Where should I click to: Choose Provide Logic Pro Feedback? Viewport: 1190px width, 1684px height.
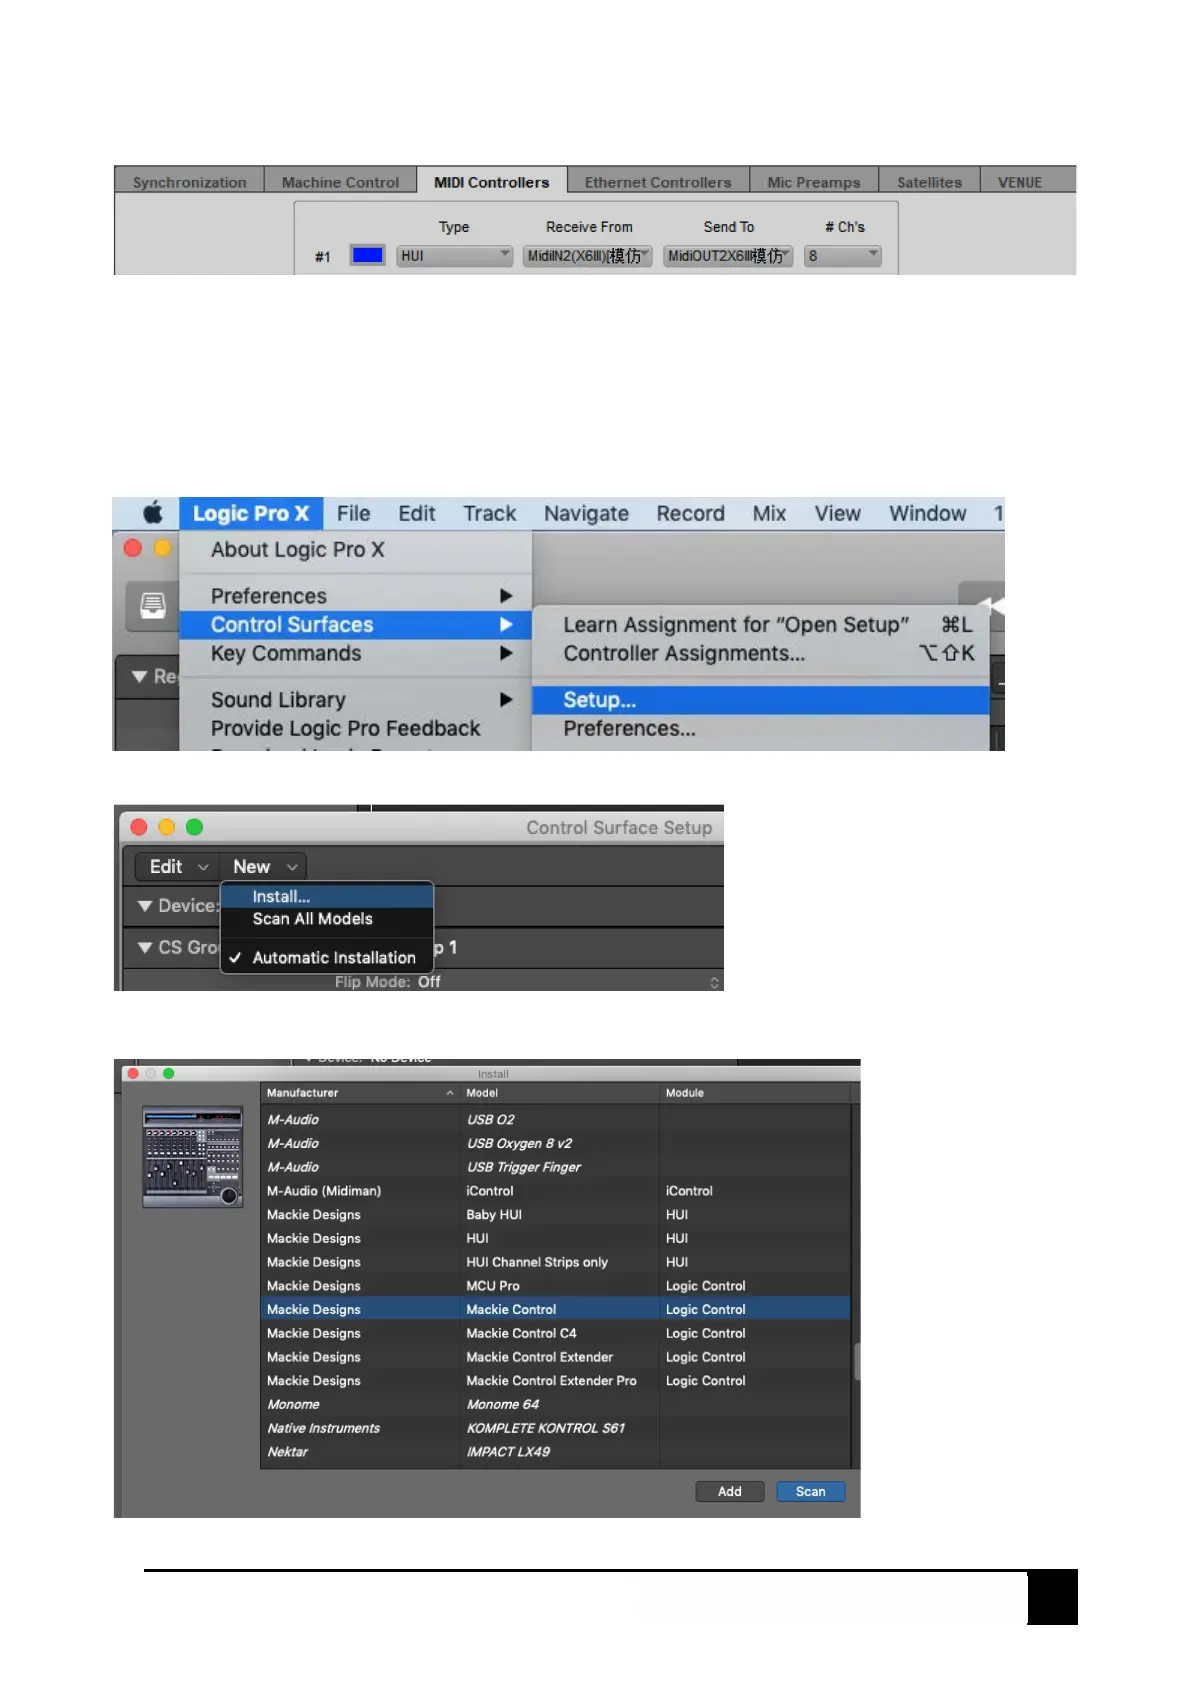click(355, 728)
